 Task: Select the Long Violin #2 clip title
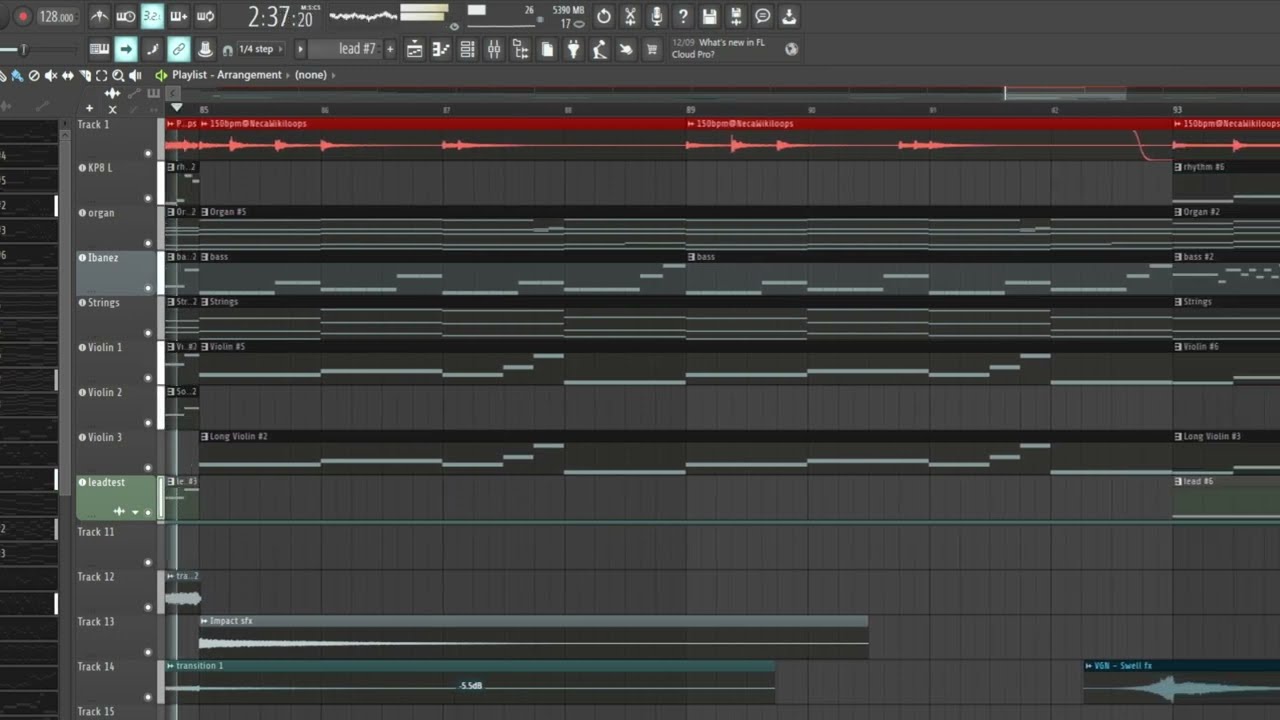(x=238, y=437)
